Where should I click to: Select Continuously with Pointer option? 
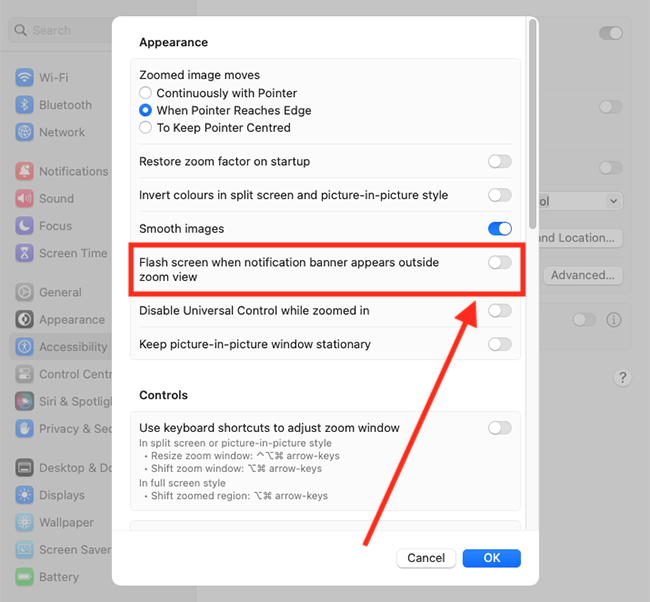145,93
